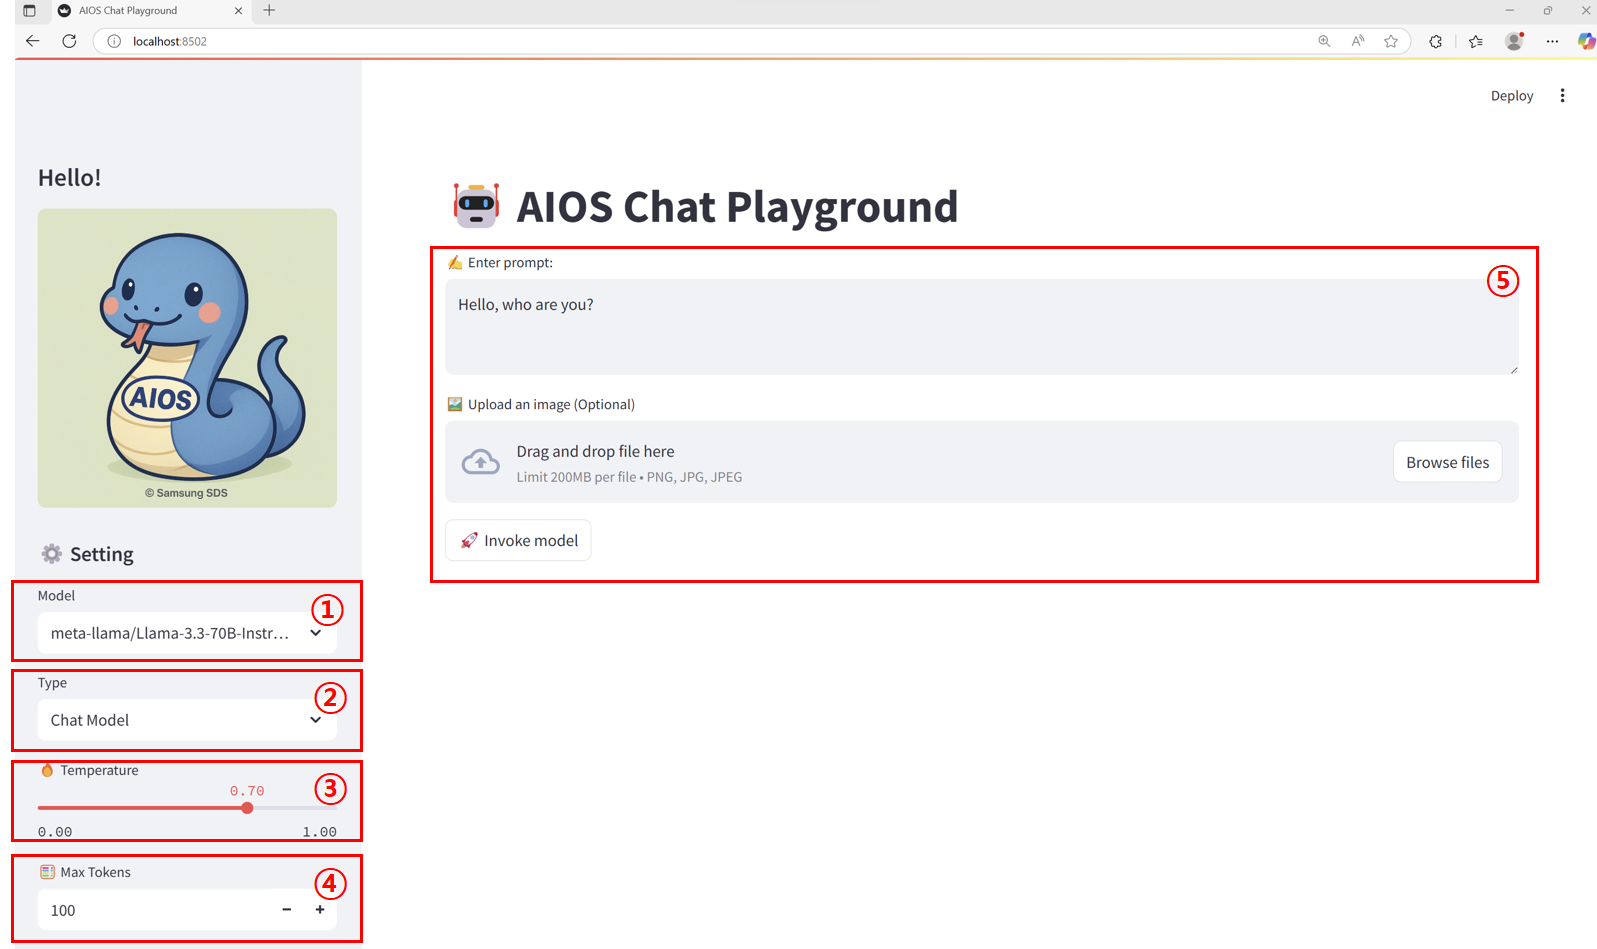
Task: Open a new browser tab
Action: tap(269, 11)
